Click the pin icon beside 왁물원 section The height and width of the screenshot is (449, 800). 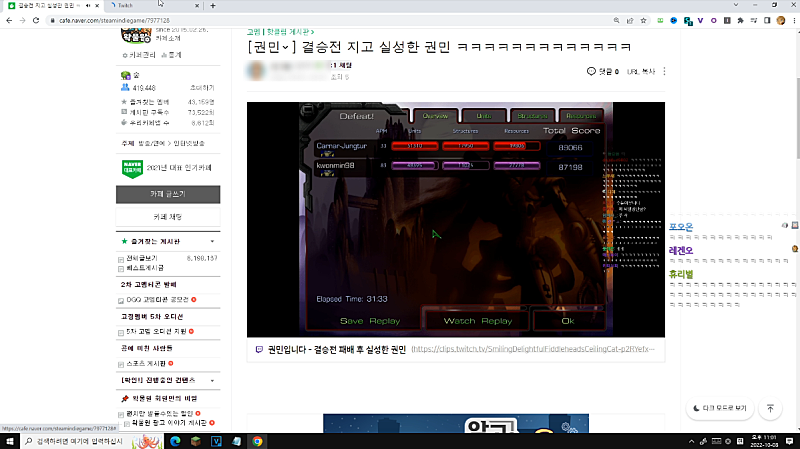click(124, 398)
